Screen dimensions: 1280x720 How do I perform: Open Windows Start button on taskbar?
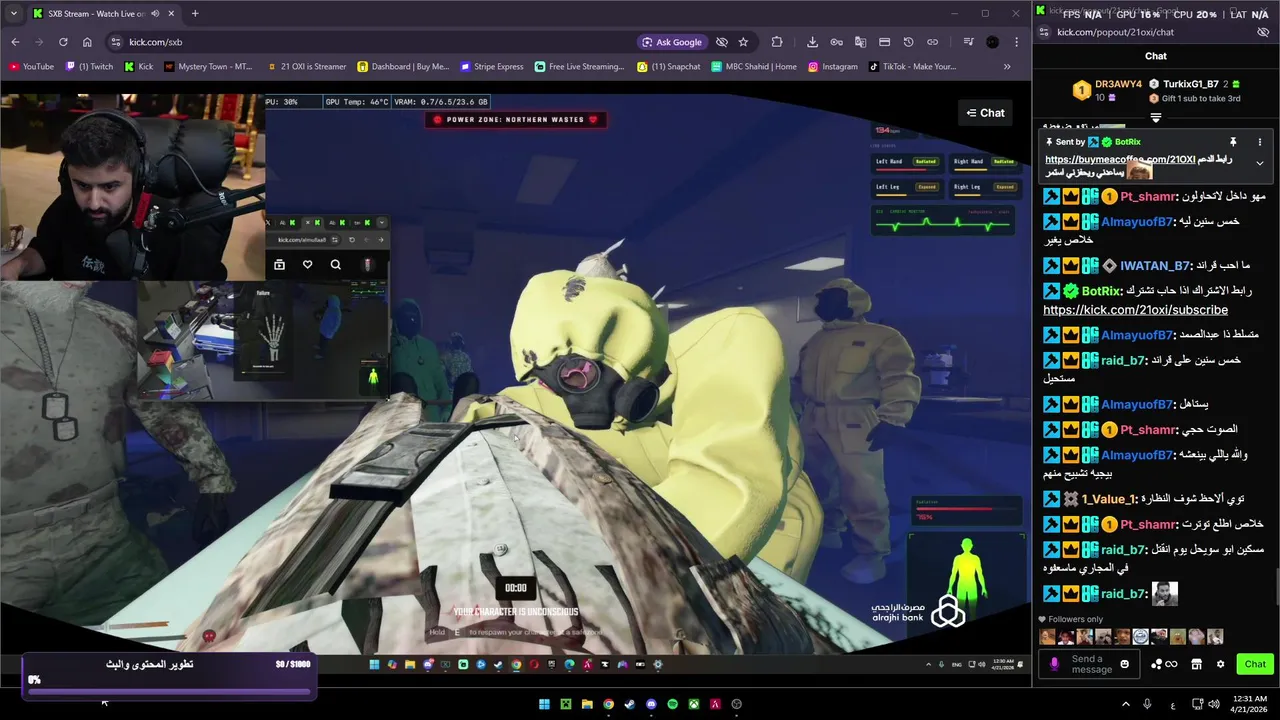pos(544,704)
